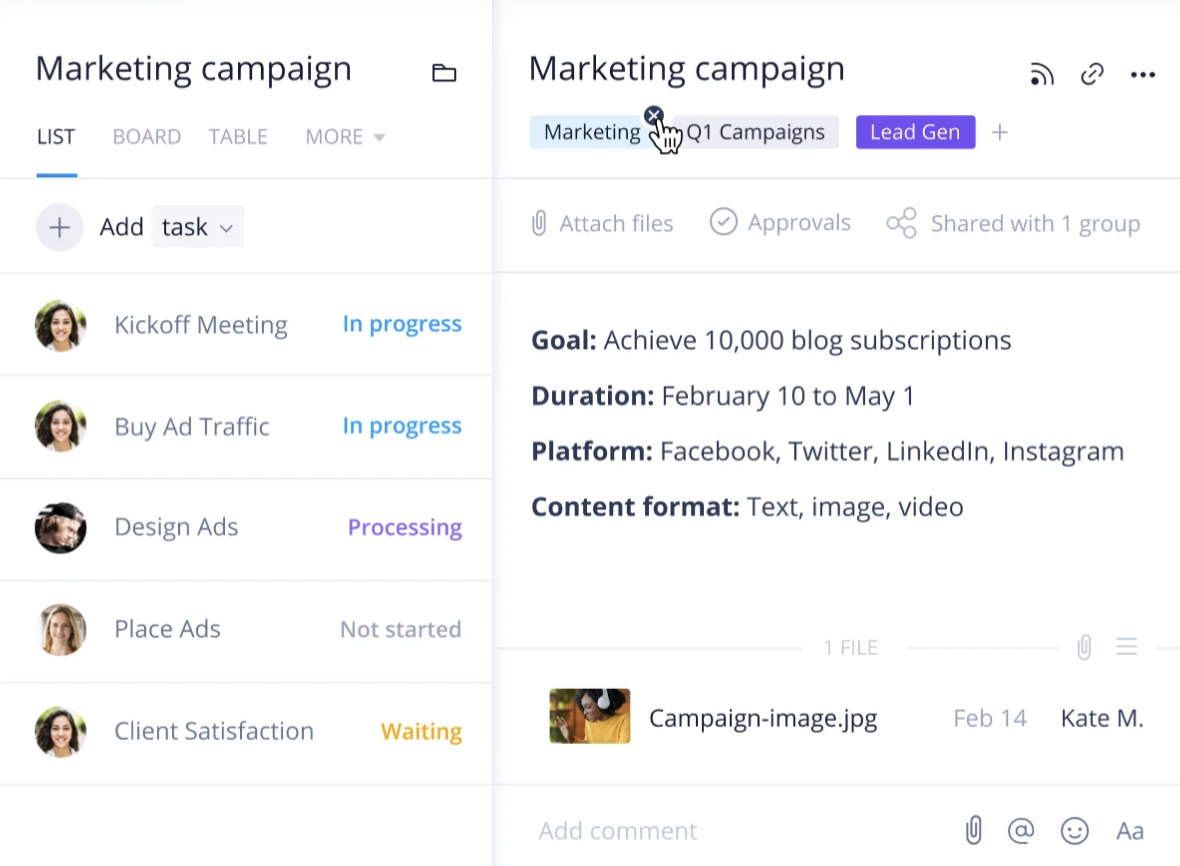
Task: Select the purple Lead Gen tag
Action: pos(915,132)
